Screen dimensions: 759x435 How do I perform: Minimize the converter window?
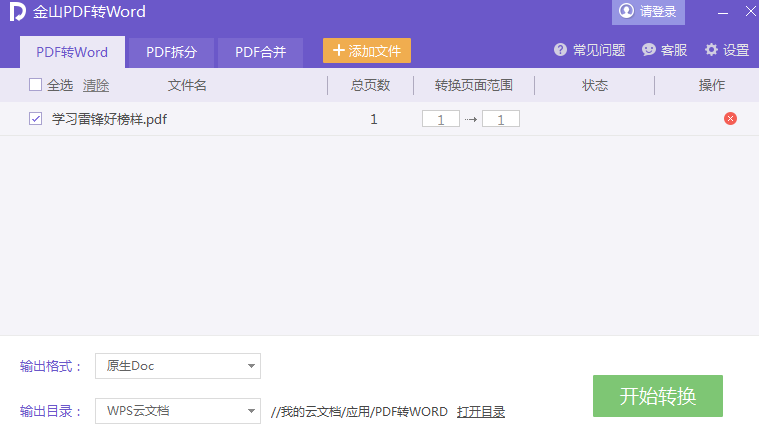click(722, 13)
